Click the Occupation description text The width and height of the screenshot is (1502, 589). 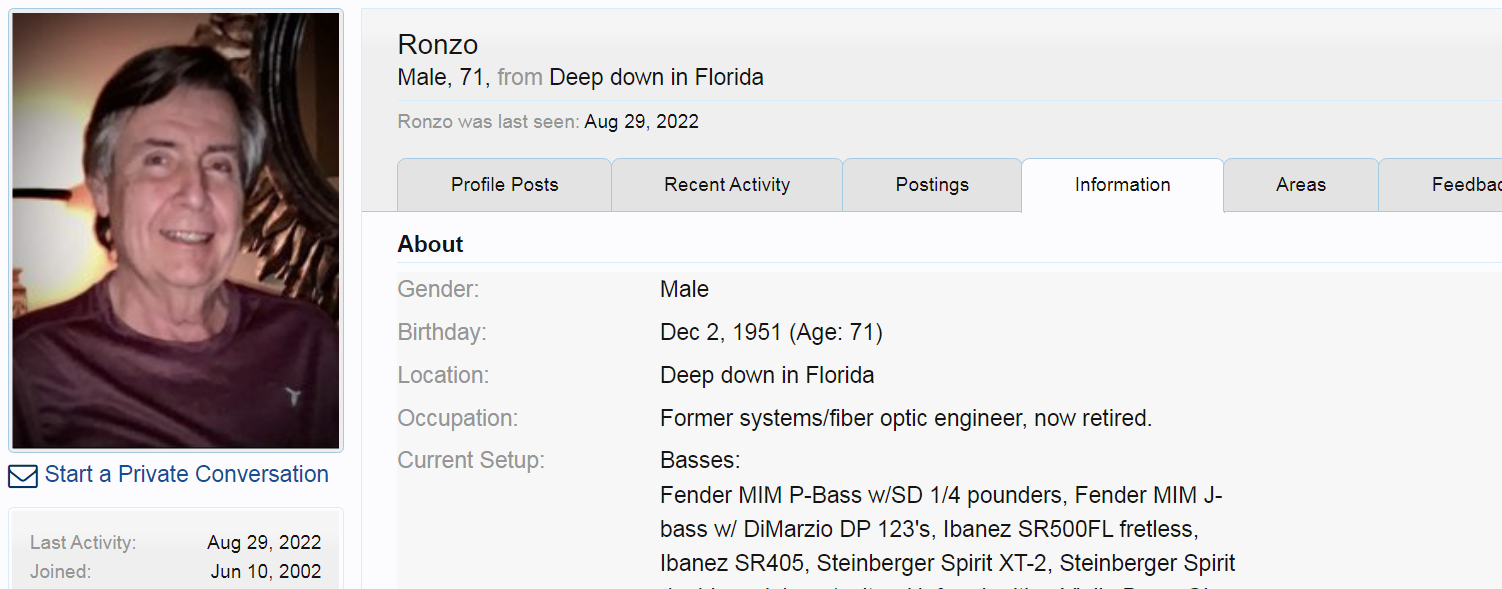tap(906, 418)
